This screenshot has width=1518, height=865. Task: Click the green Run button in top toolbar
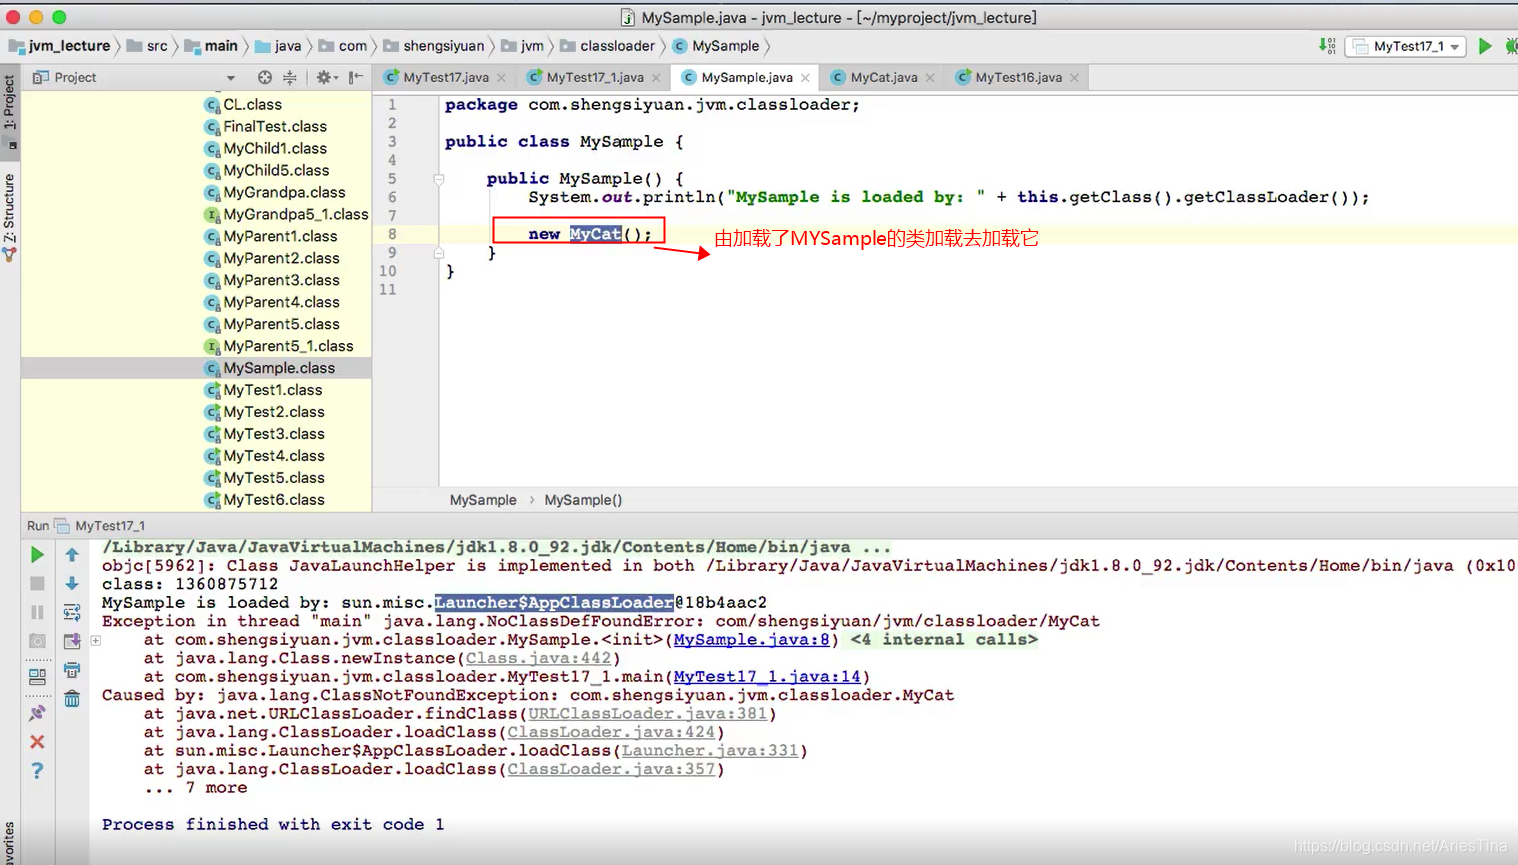tap(1485, 46)
